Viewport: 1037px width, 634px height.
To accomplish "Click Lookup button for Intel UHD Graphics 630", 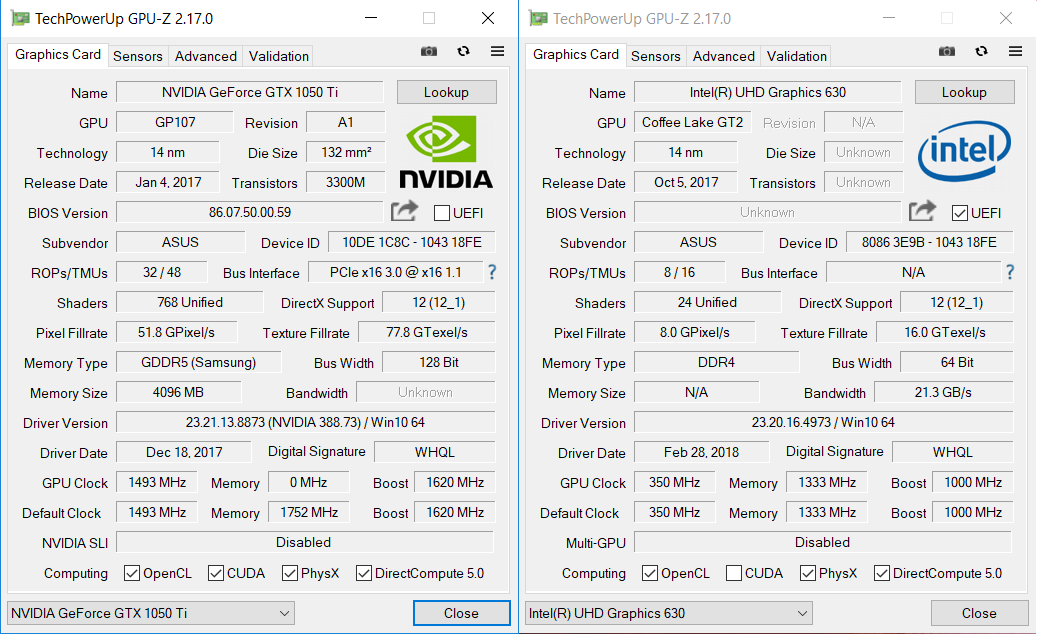I will coord(964,92).
